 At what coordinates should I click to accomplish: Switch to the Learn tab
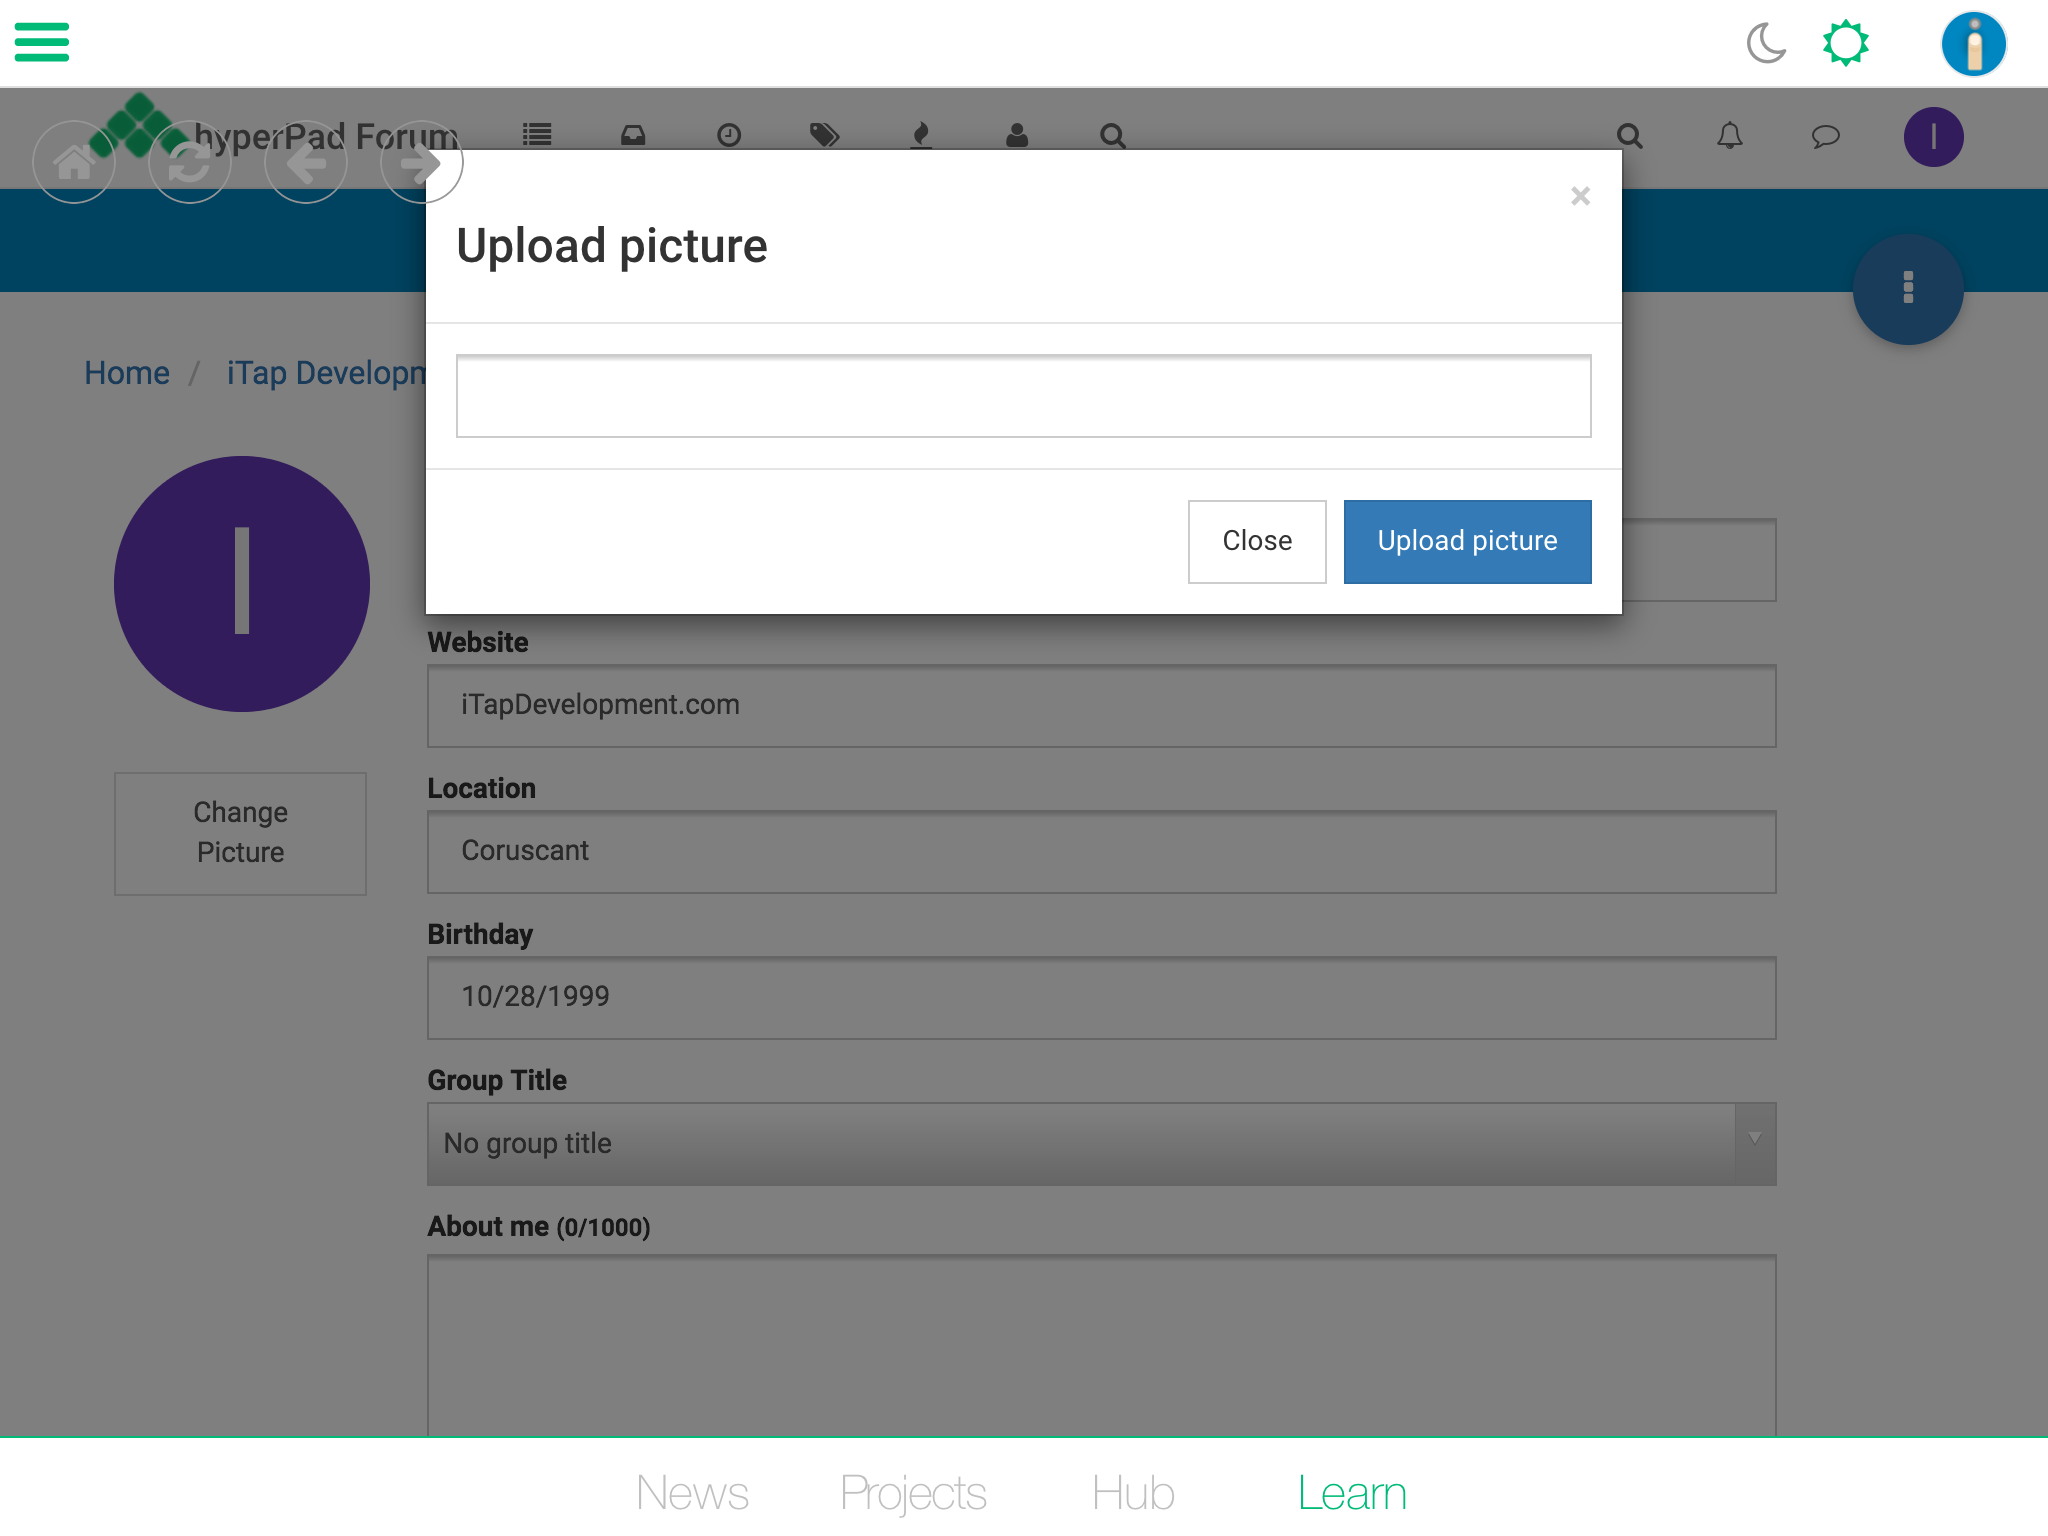pyautogui.click(x=1352, y=1493)
